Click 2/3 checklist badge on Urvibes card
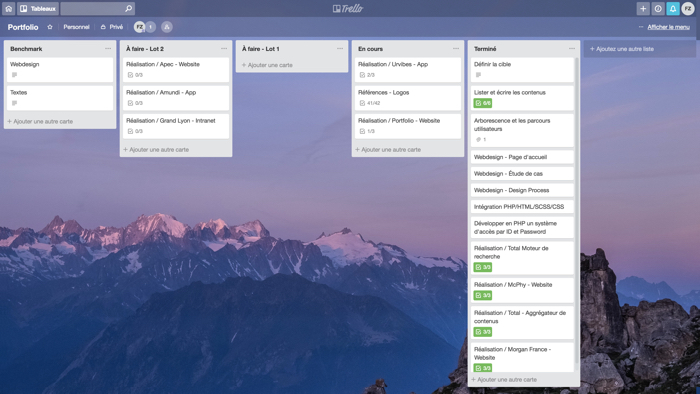 367,75
